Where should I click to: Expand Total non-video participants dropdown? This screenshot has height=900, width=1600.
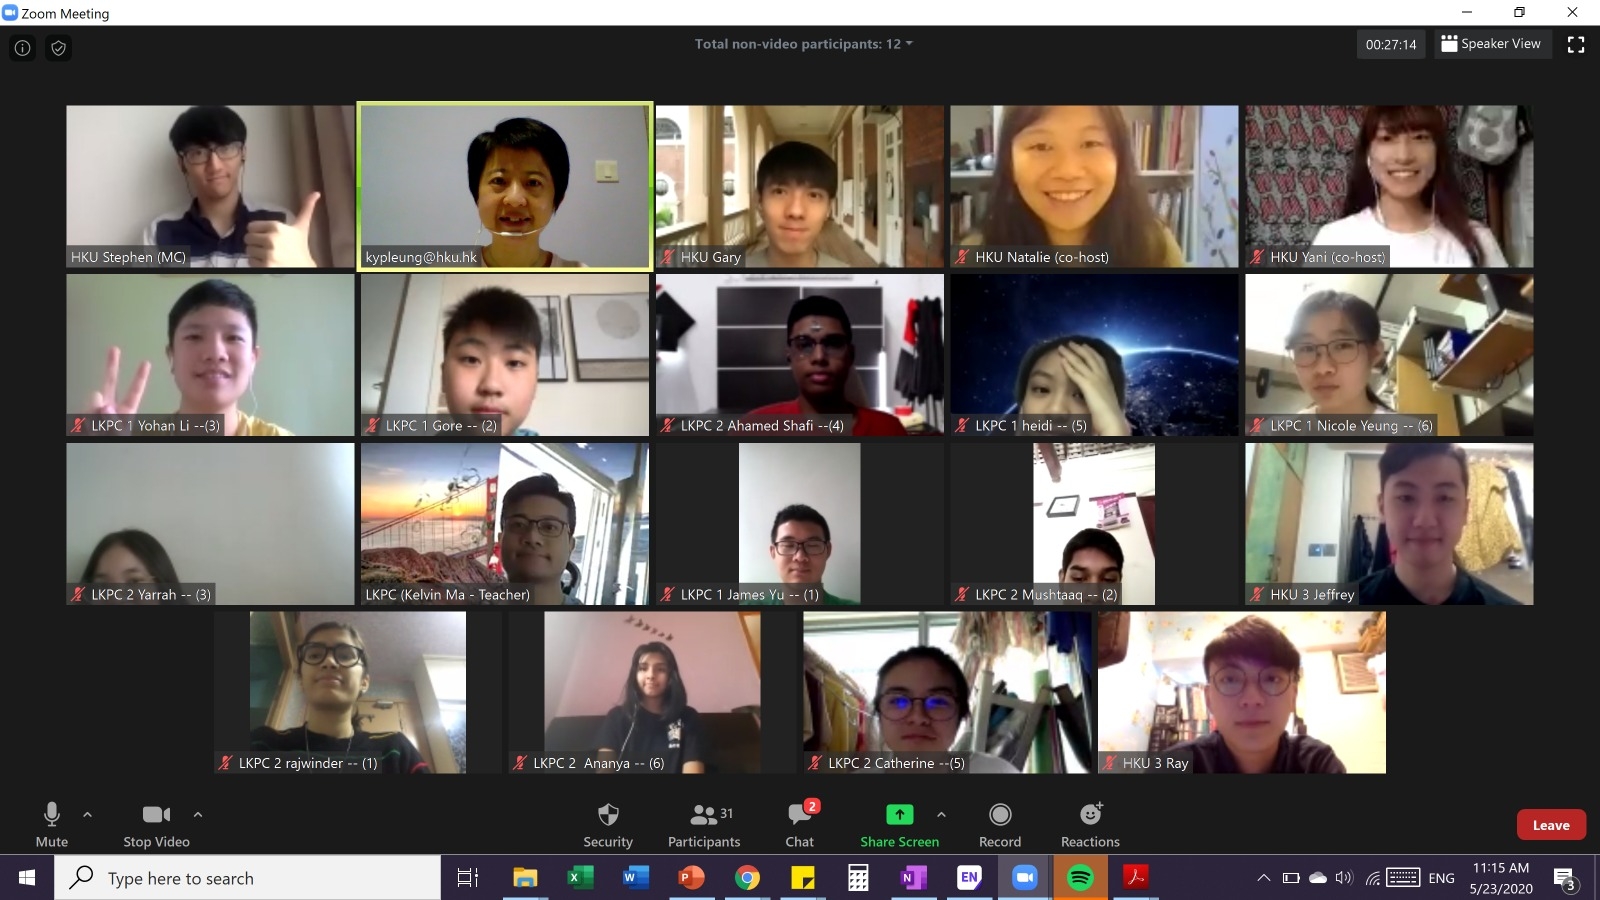804,44
